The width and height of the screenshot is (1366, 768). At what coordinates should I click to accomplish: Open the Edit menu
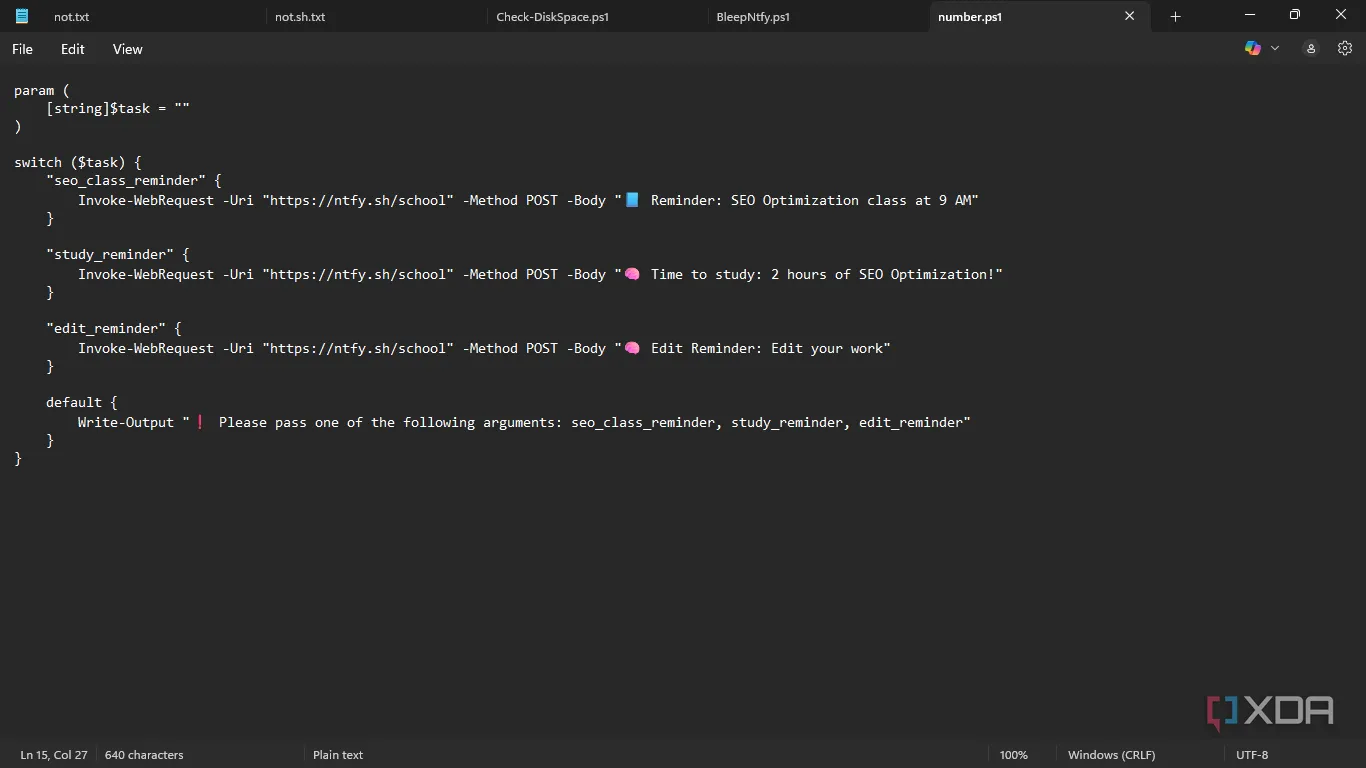(x=73, y=49)
